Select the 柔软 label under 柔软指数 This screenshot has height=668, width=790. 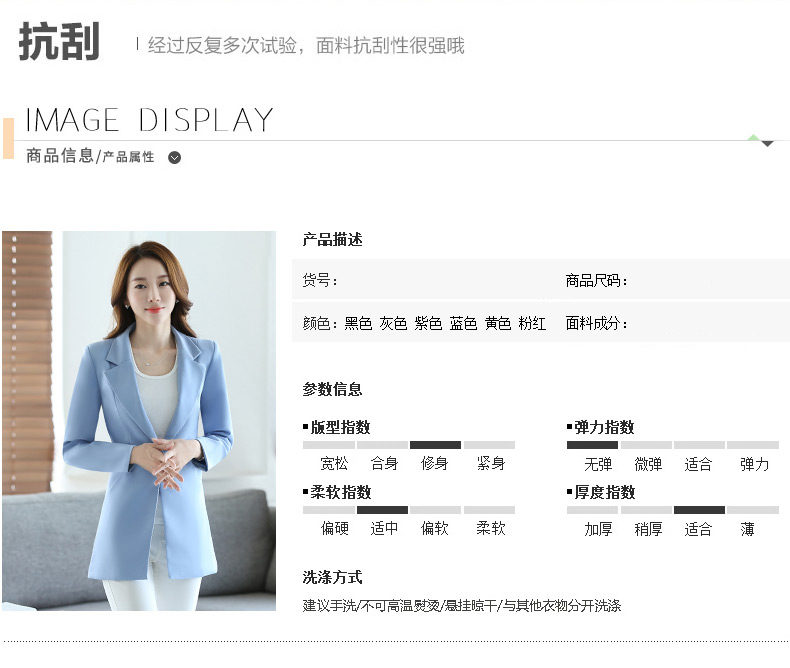coord(490,529)
